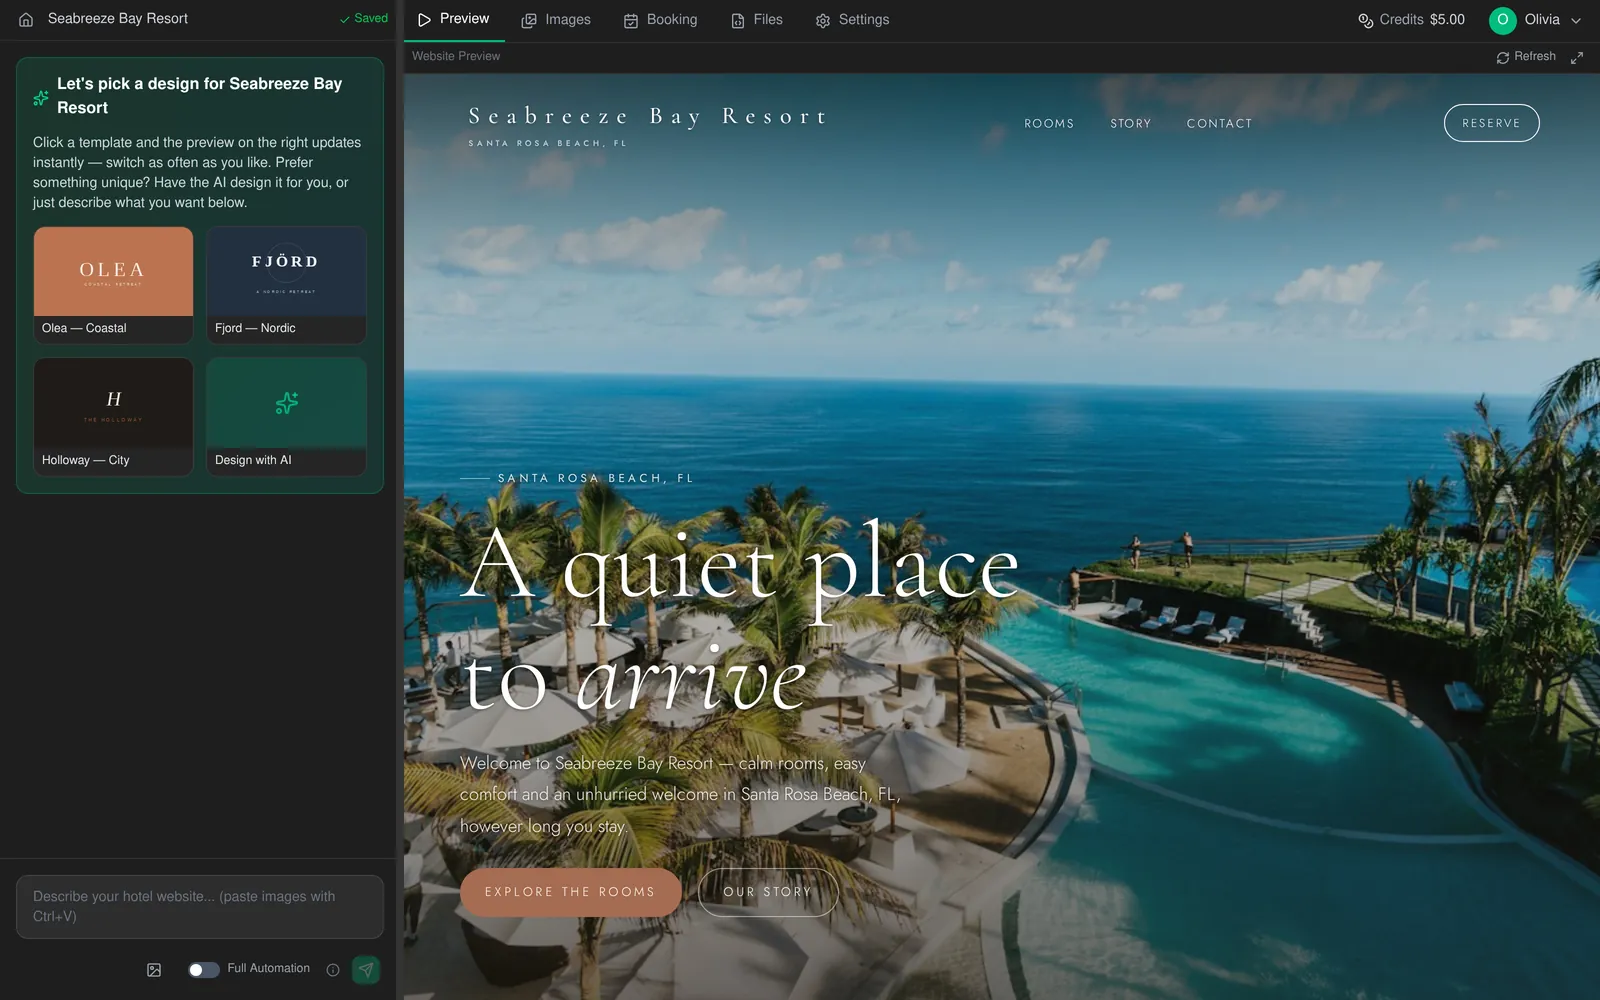This screenshot has width=1600, height=1000.
Task: Open the CONTACT nav link
Action: (x=1219, y=124)
